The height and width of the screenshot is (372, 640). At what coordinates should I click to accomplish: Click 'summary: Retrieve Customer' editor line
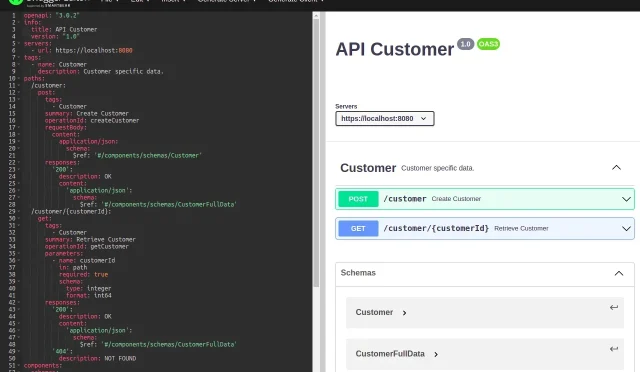coord(90,240)
